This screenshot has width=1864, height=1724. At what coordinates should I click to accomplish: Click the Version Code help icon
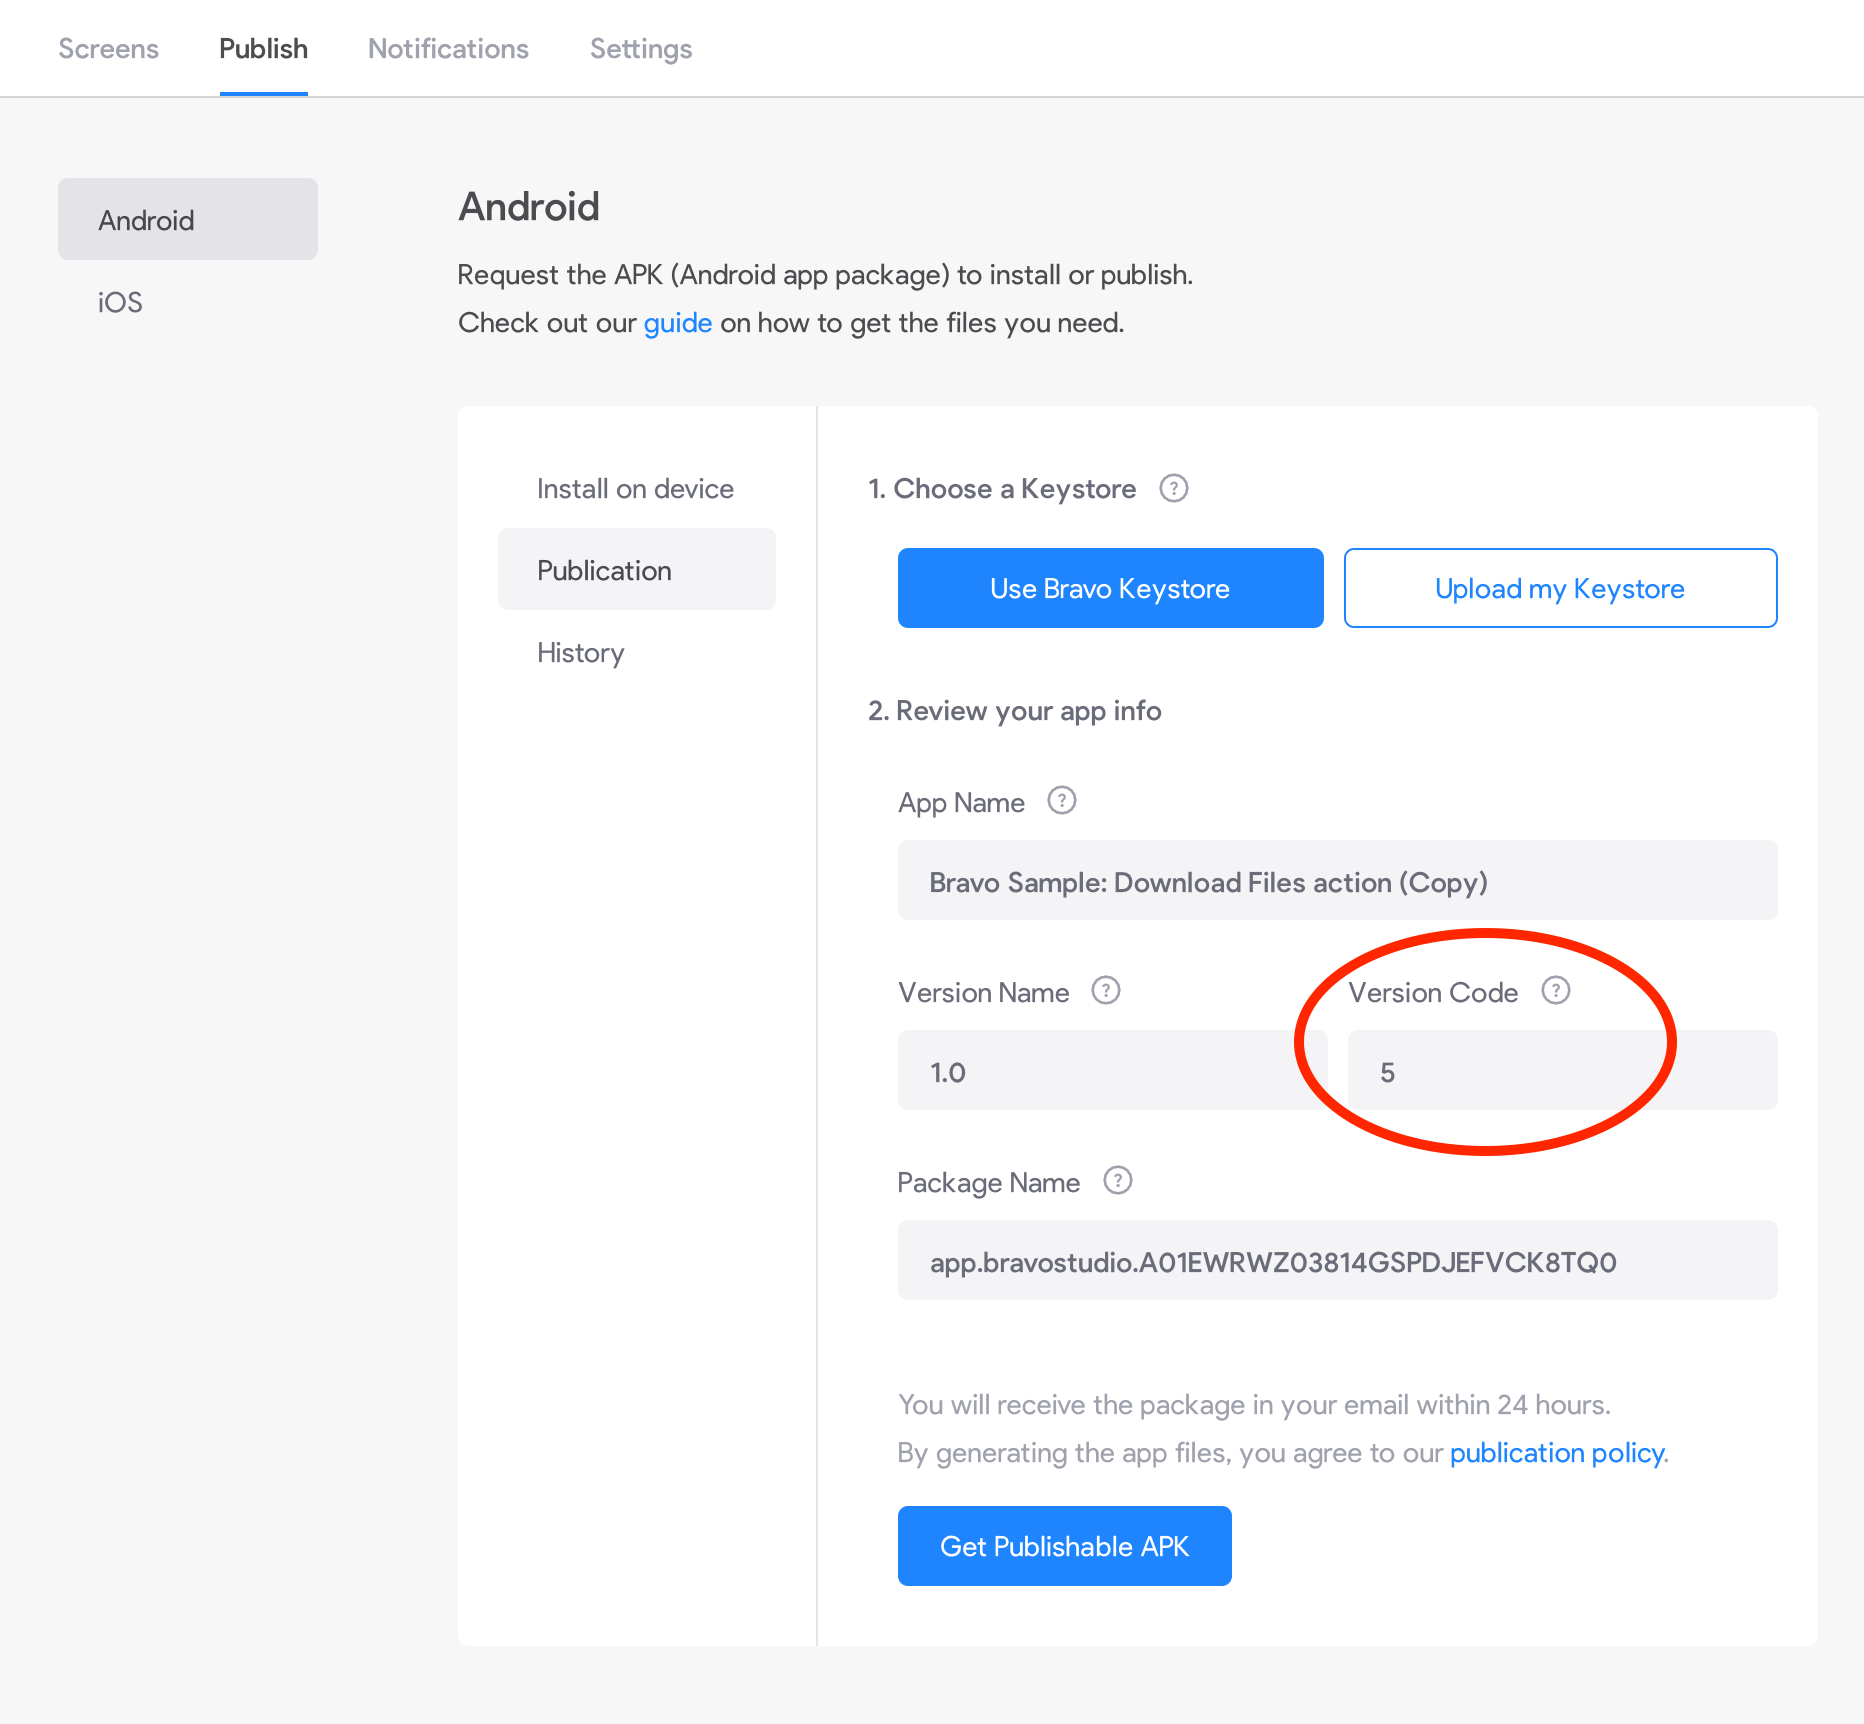tap(1555, 991)
